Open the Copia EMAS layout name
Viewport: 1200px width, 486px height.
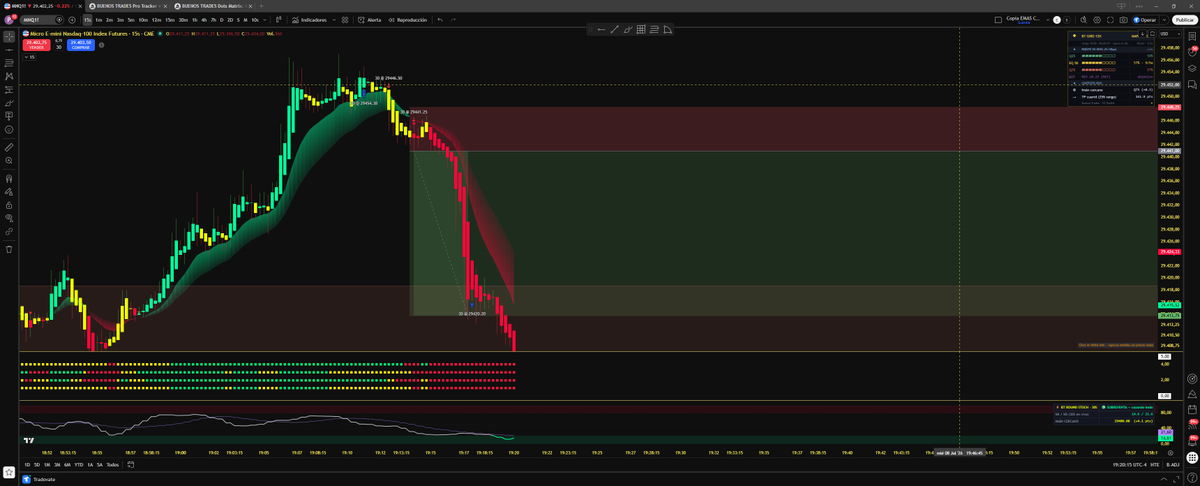[x=1023, y=19]
